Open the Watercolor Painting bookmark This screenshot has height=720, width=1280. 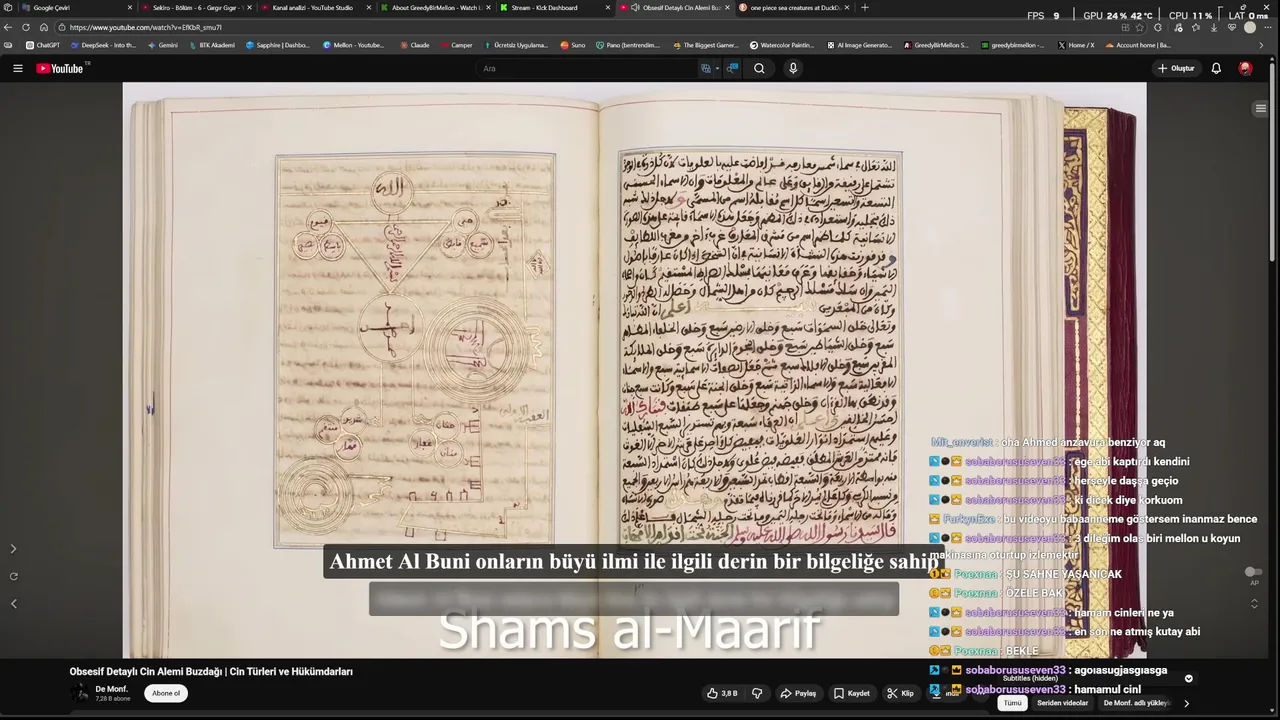(x=781, y=45)
